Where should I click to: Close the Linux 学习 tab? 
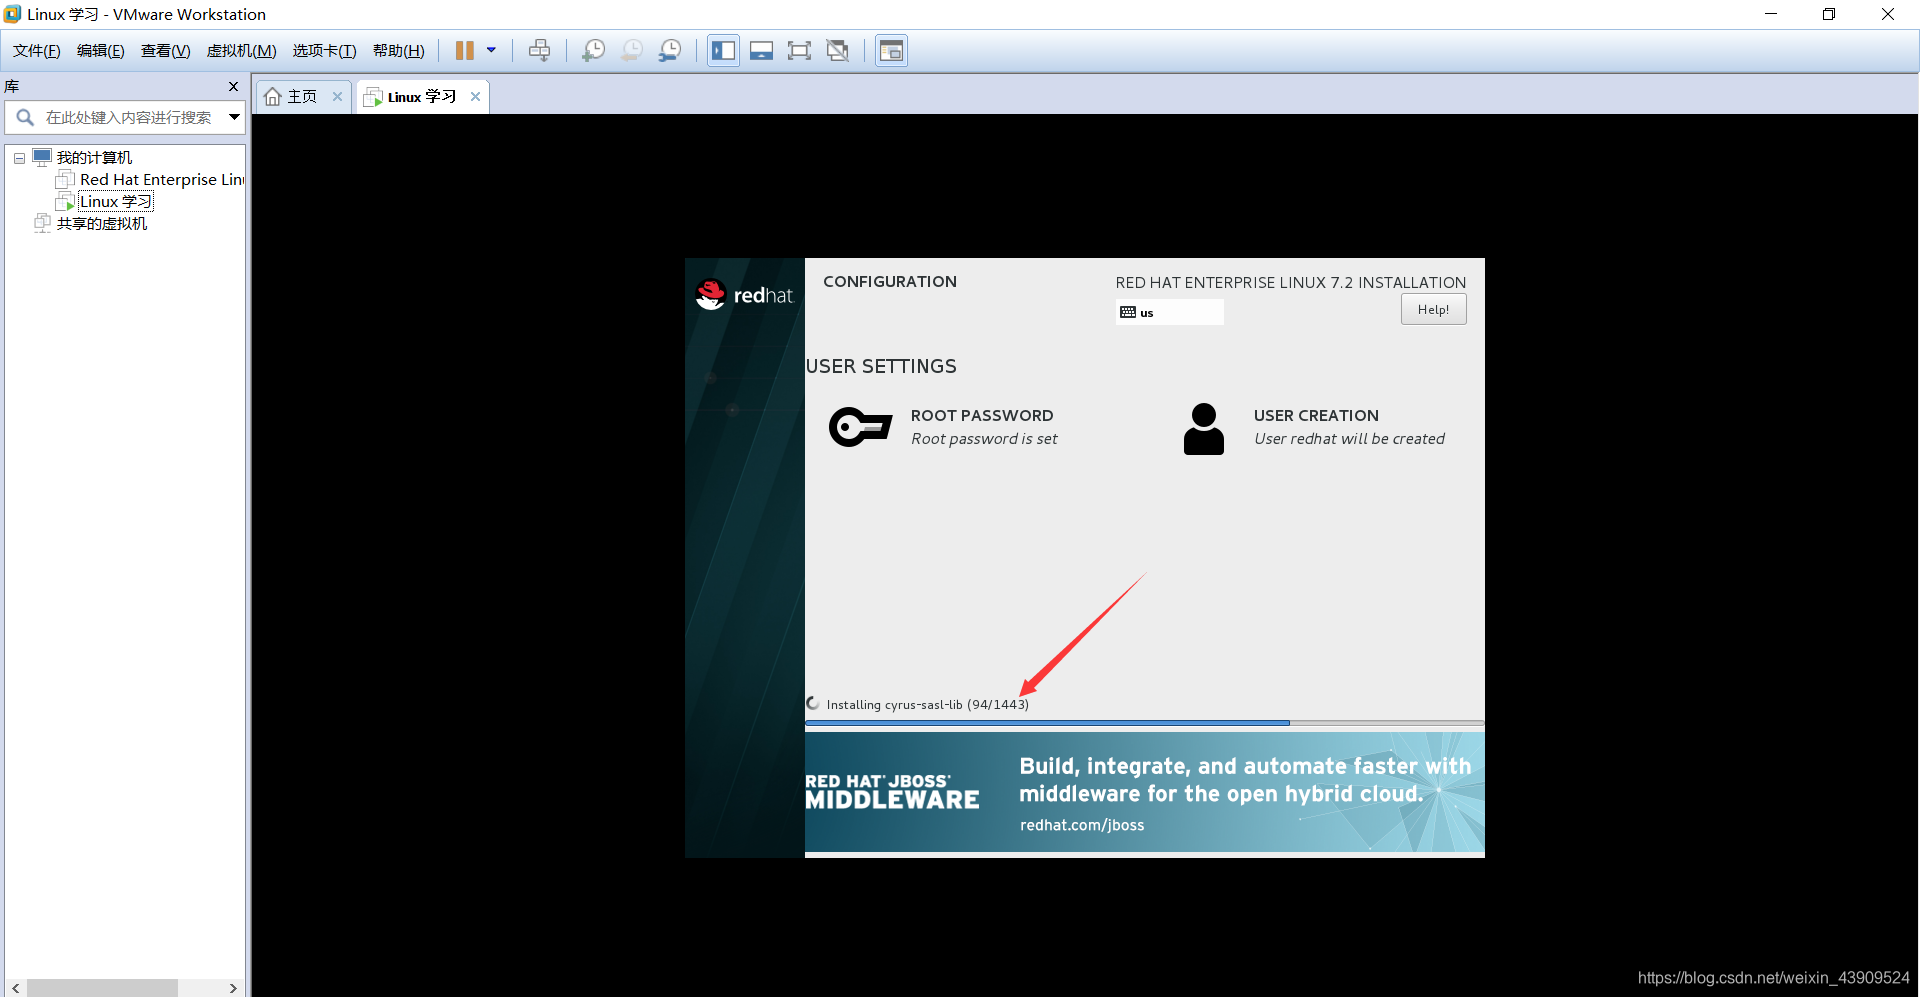point(475,97)
